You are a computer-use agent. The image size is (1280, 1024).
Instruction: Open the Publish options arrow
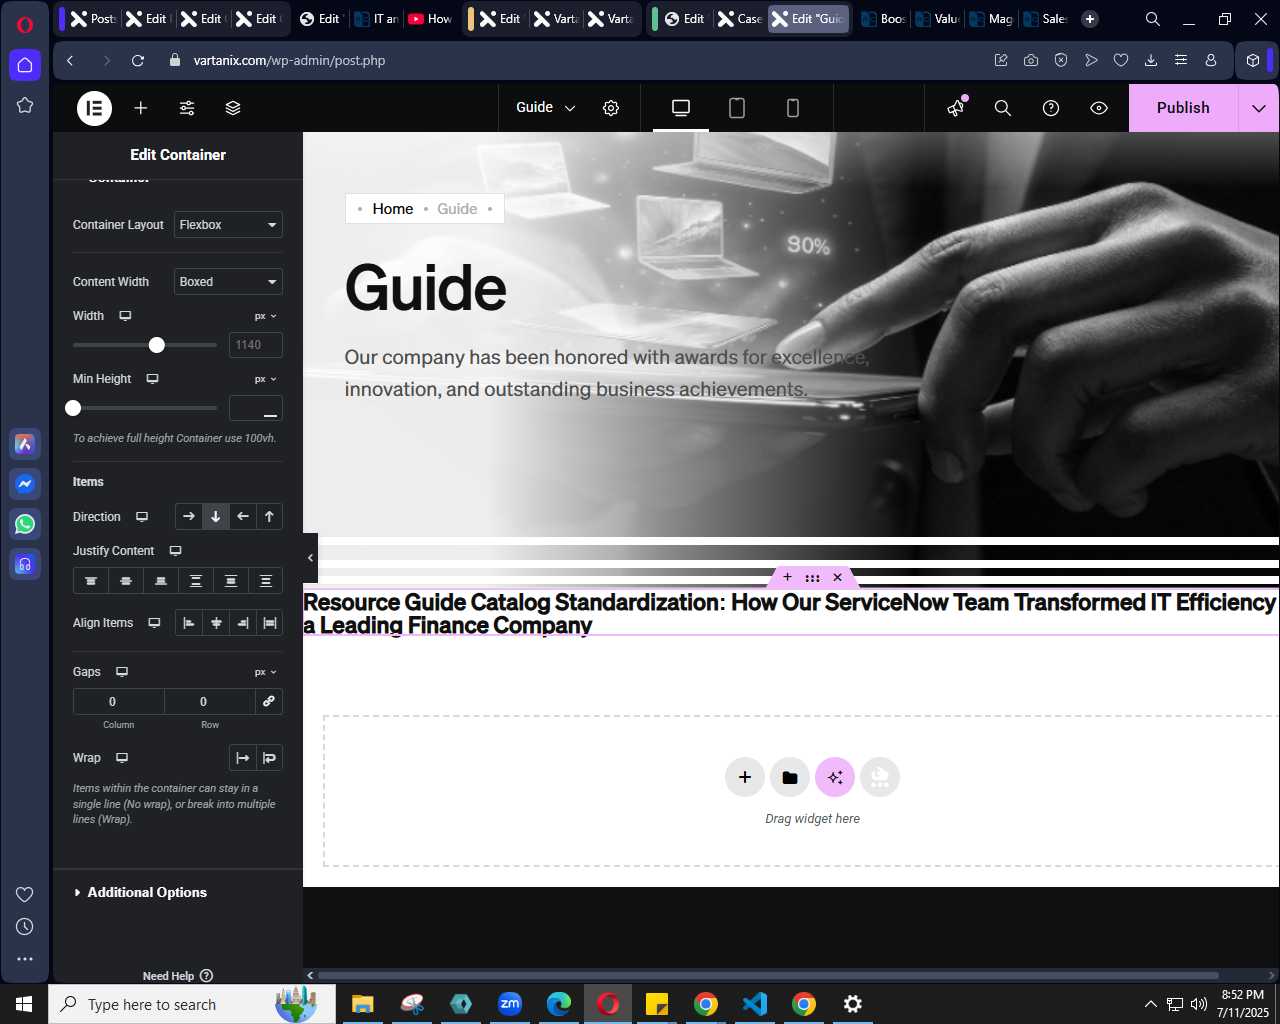1259,108
